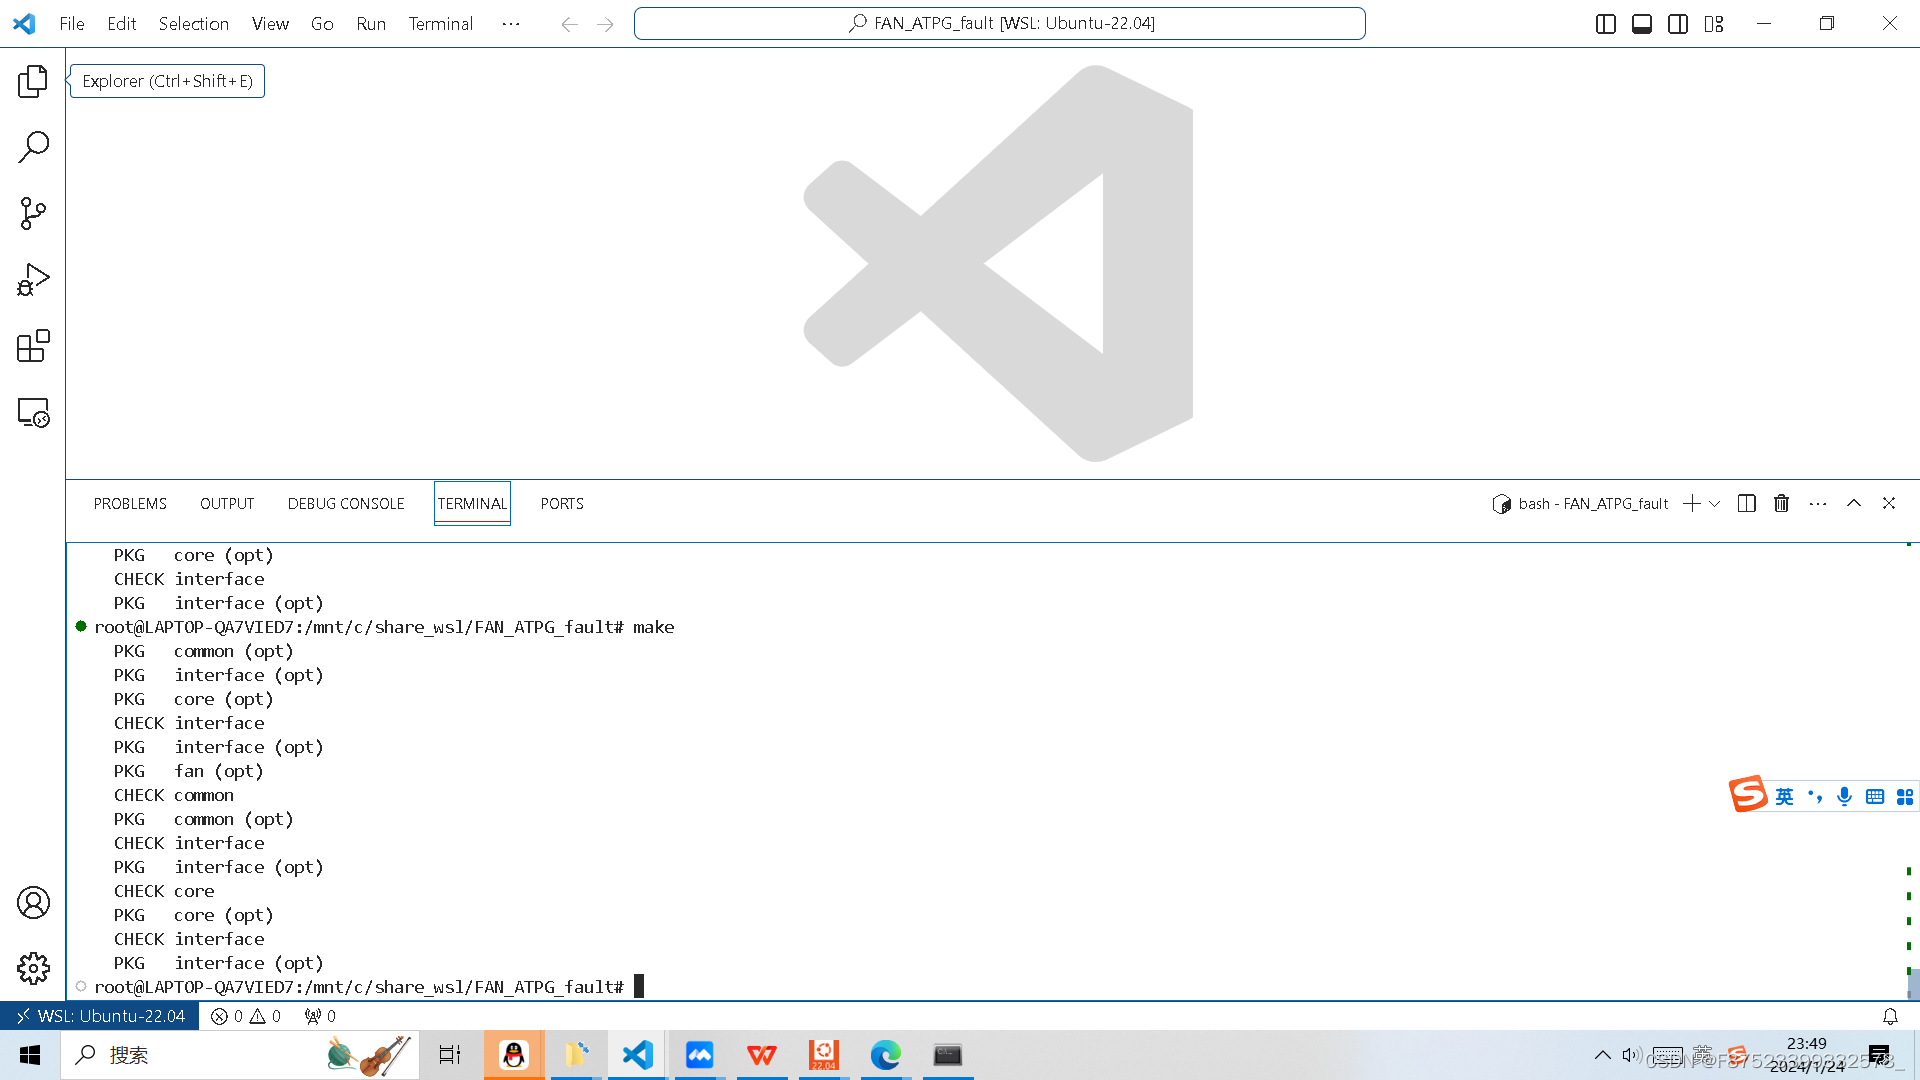Screen dimensions: 1920x1080
Task: Open the Terminal menu
Action: (440, 24)
